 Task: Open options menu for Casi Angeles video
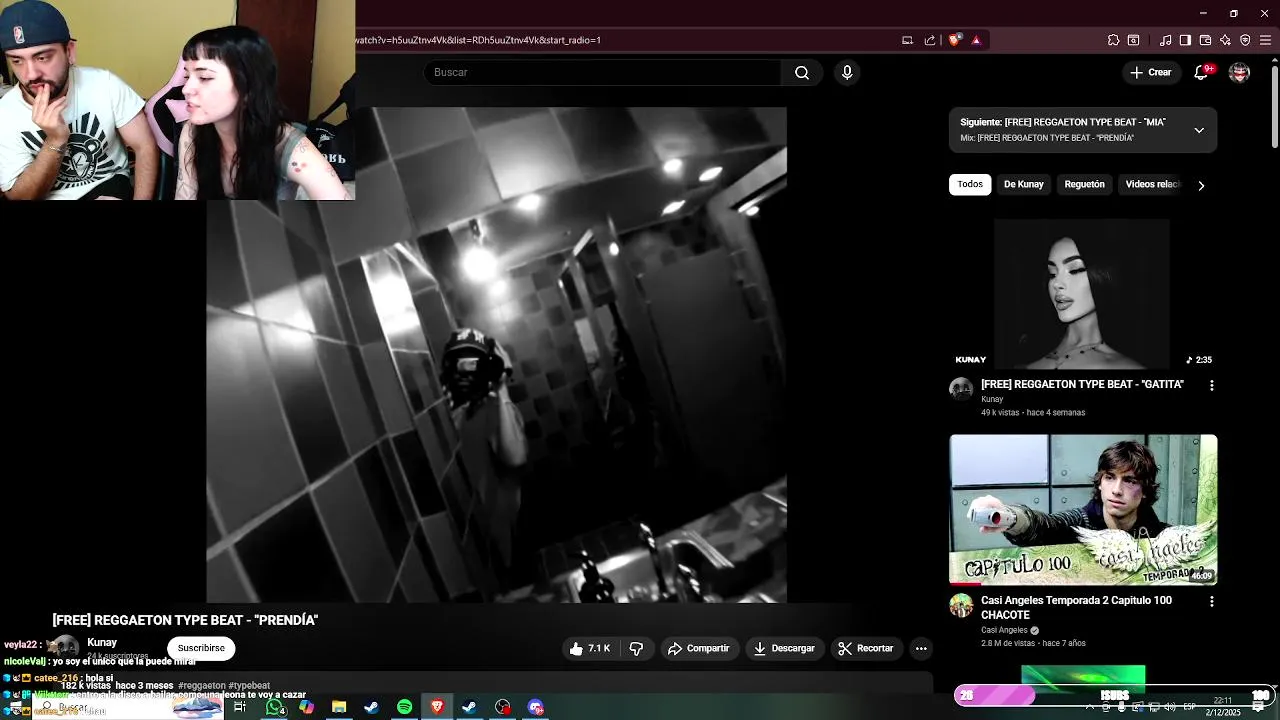(x=1211, y=601)
